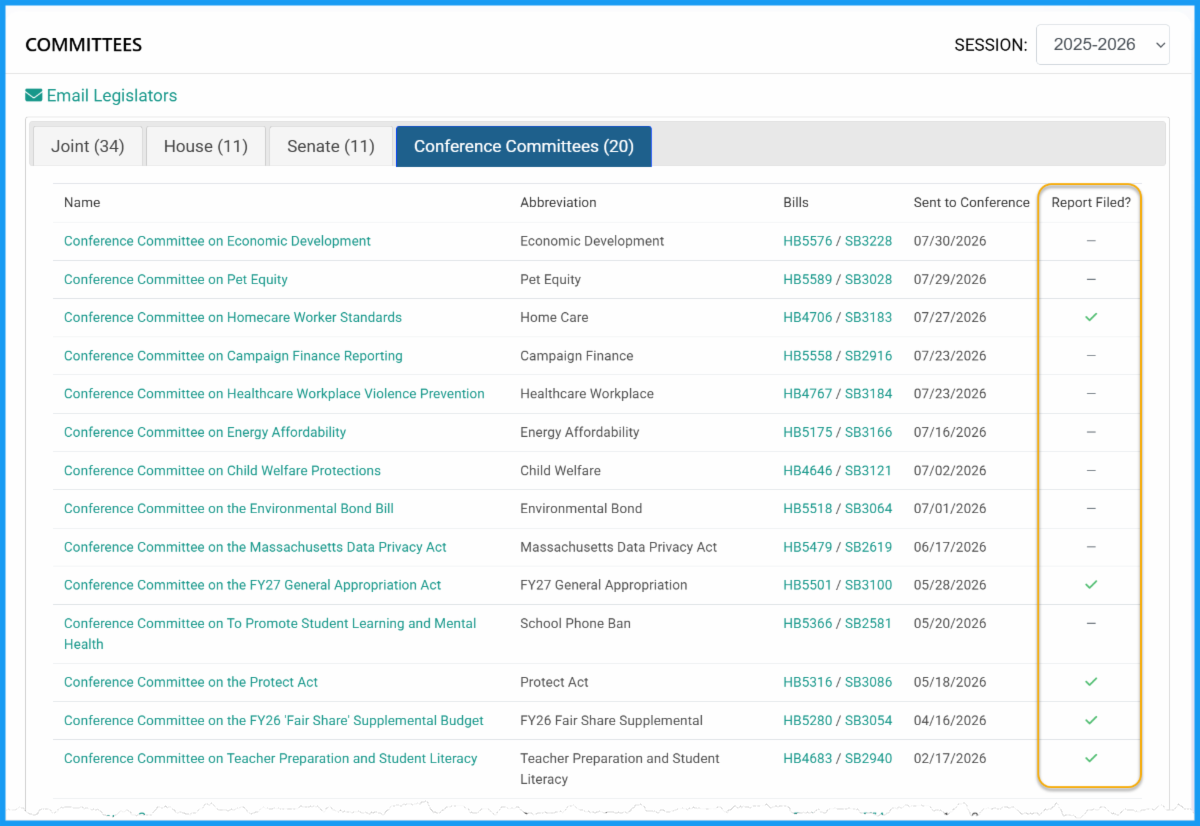Open bill SB3086
This screenshot has width=1200, height=826.
click(x=868, y=682)
